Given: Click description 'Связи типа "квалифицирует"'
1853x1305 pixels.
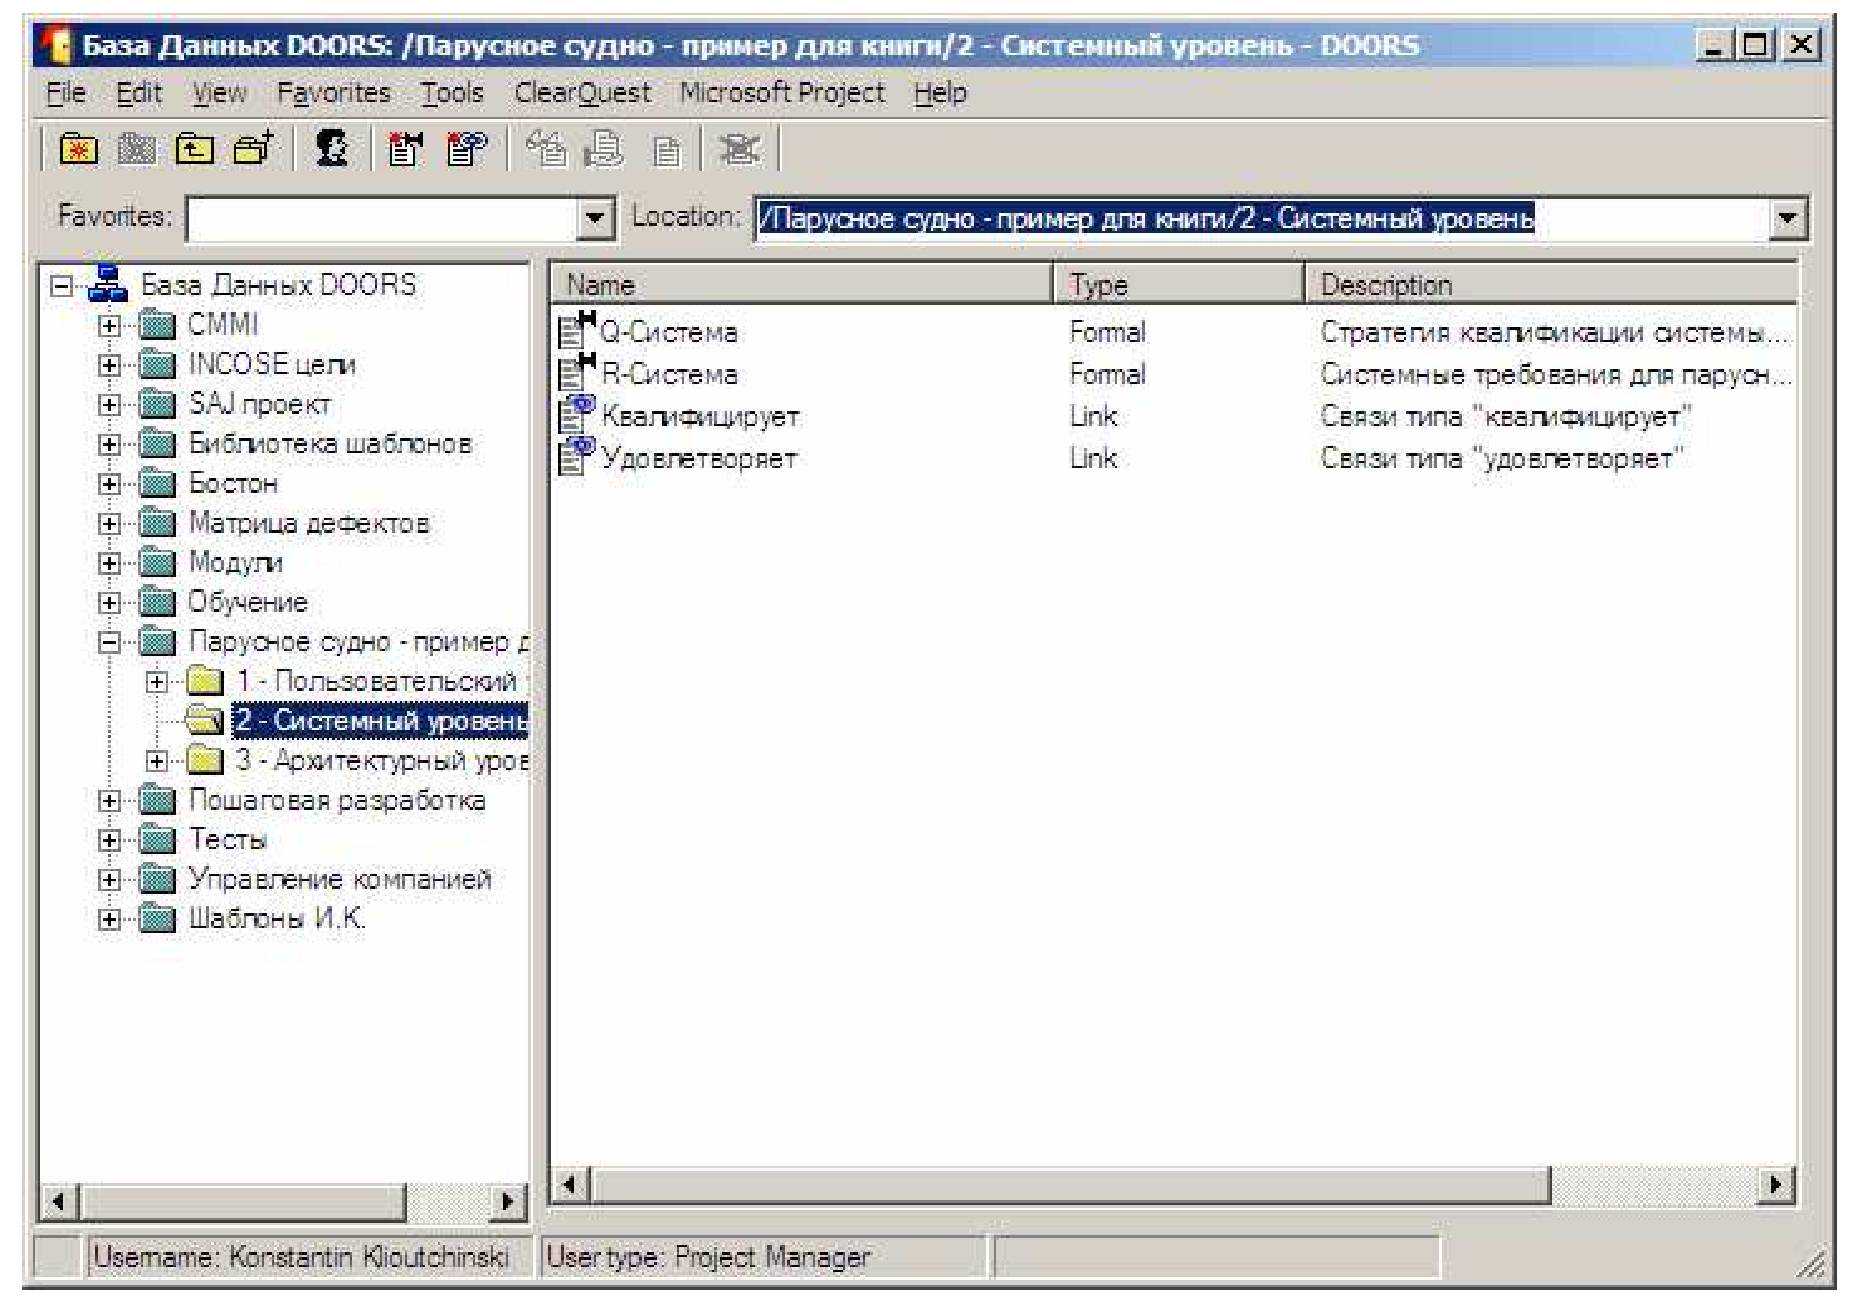Looking at the screenshot, I should [1505, 416].
